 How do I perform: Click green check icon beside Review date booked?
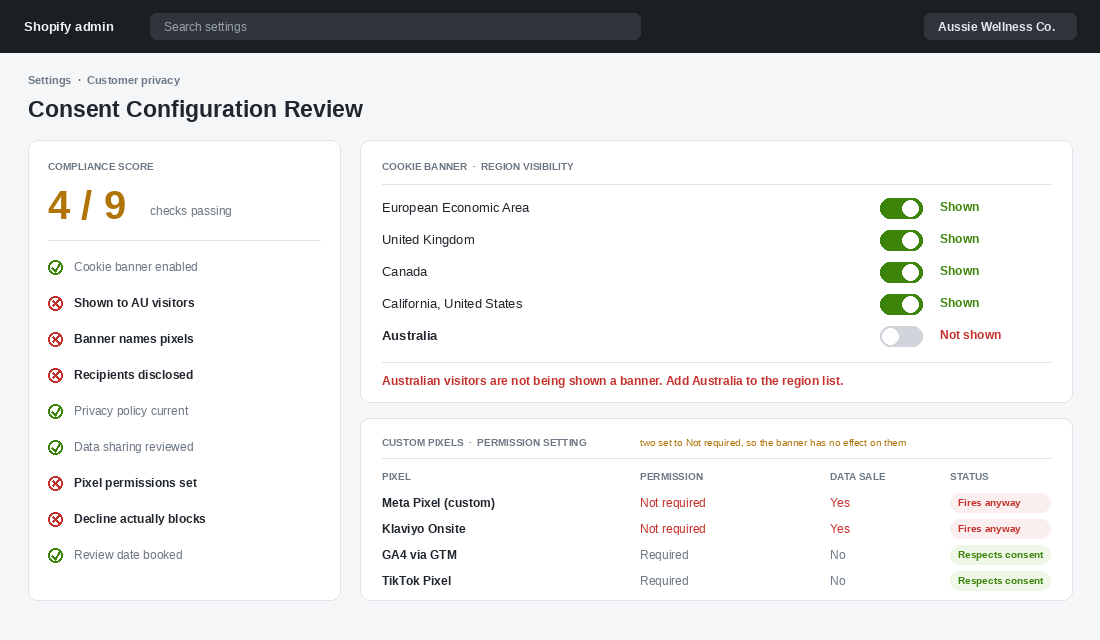[55, 556]
